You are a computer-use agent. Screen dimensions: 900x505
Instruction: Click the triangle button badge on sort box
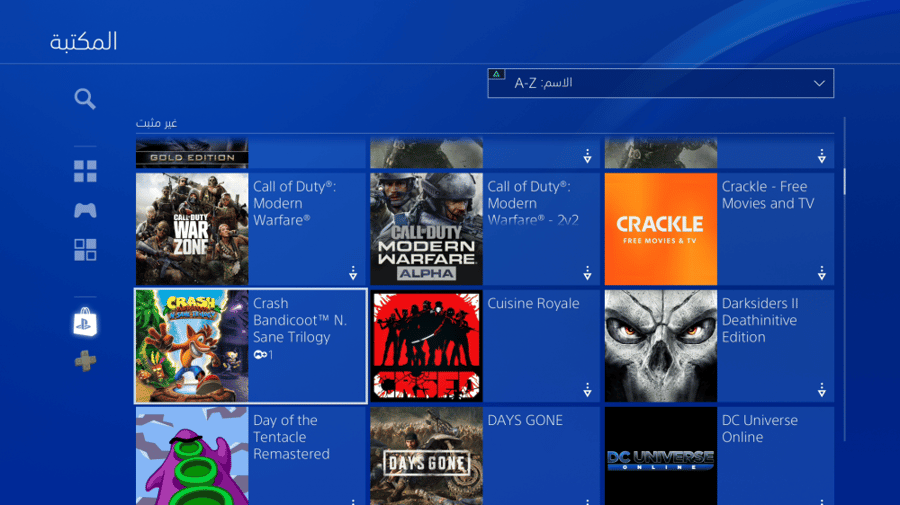click(x=496, y=74)
